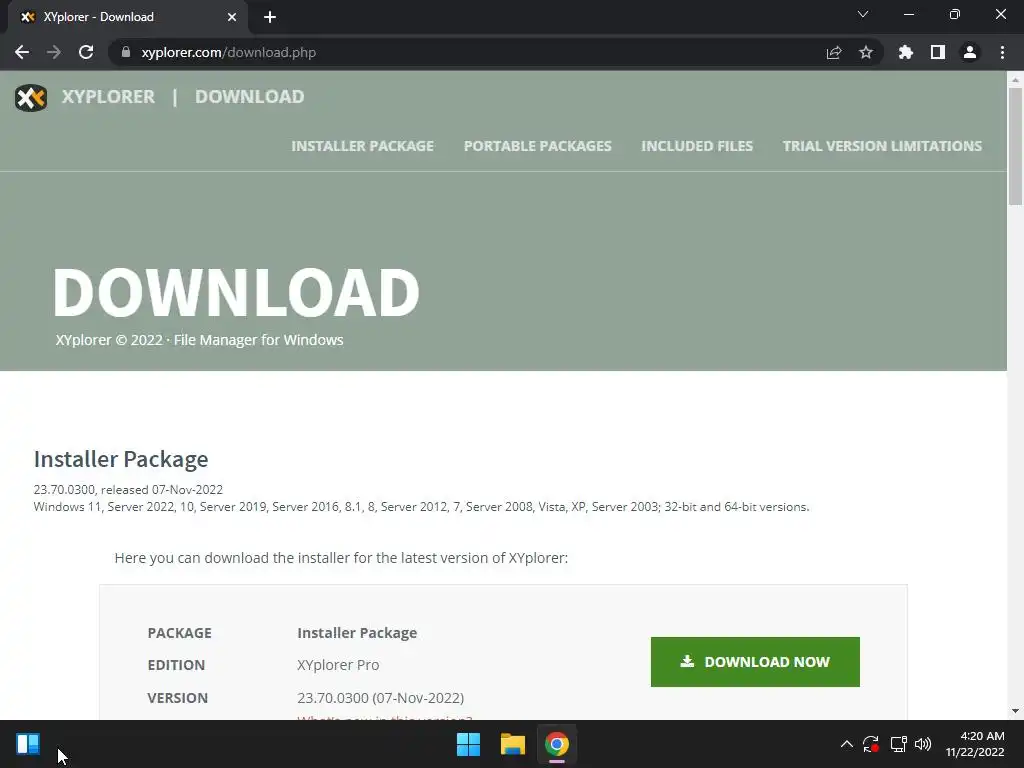The width and height of the screenshot is (1024, 768).
Task: Jump to INCLUDED FILES section
Action: click(x=697, y=146)
